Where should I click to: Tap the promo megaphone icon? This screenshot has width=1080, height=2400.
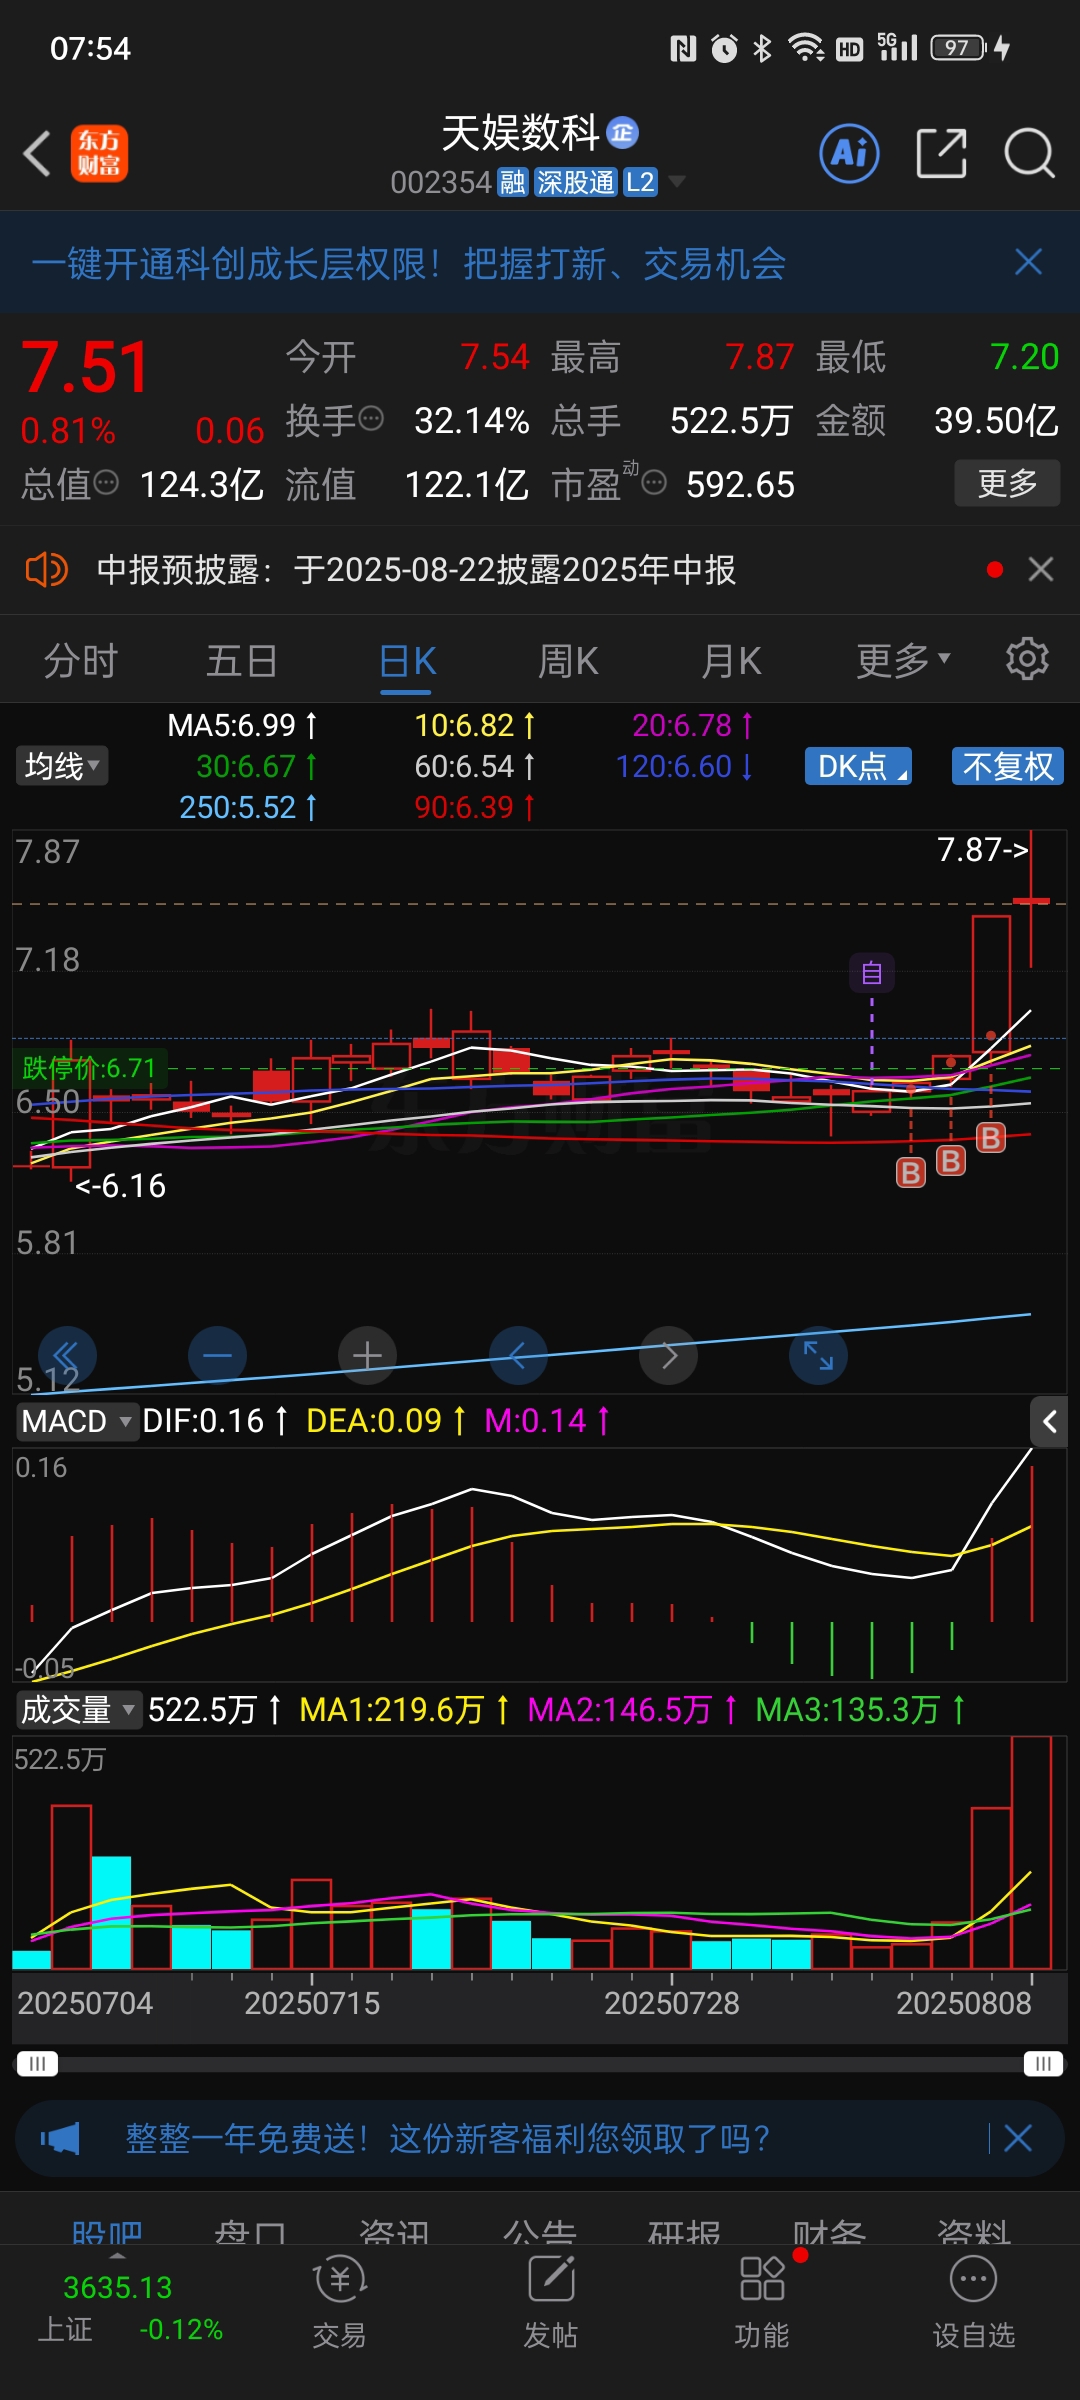click(x=60, y=2139)
